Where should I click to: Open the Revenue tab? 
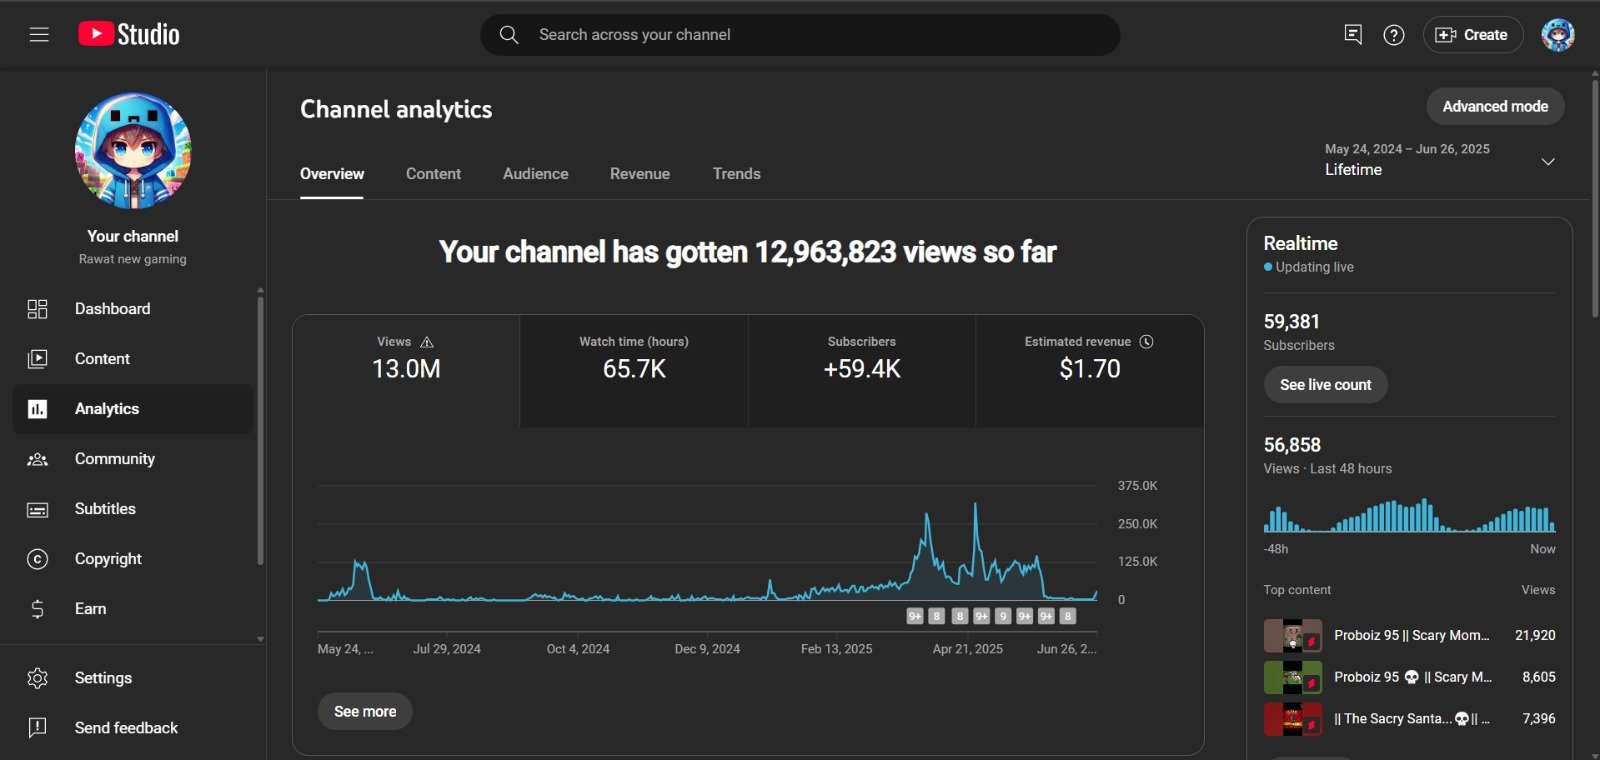tap(640, 174)
